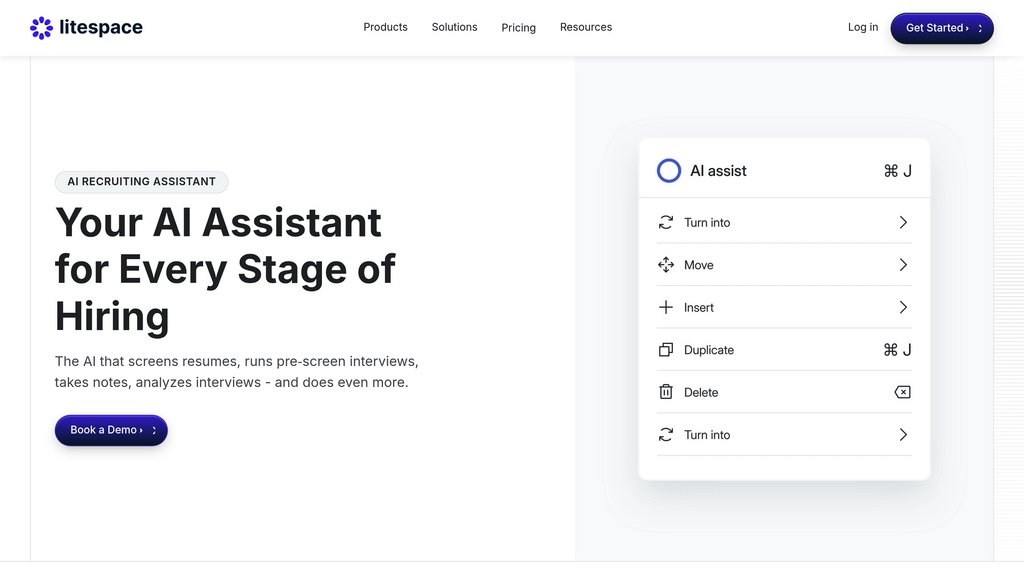The width and height of the screenshot is (1024, 576).
Task: Expand the topmost Turn into chevron
Action: (x=903, y=223)
